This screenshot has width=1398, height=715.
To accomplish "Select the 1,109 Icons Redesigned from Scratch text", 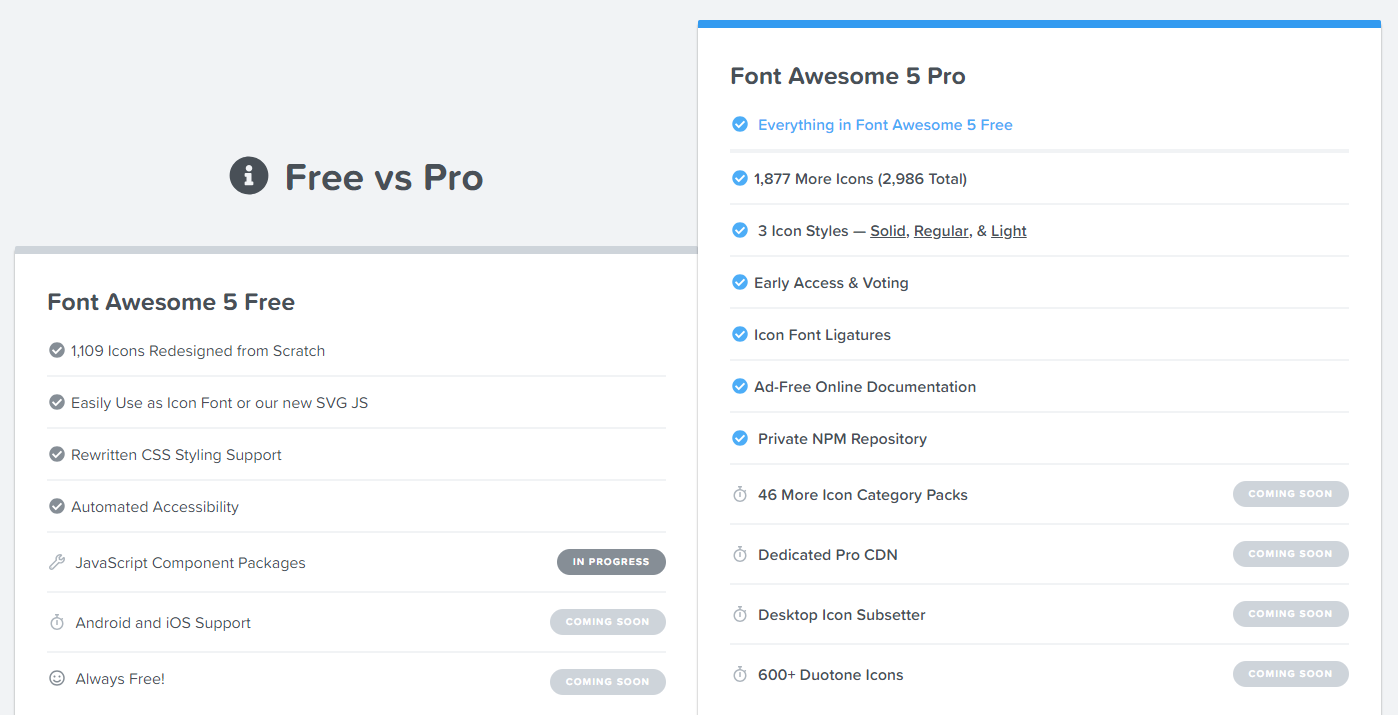I will click(x=198, y=351).
